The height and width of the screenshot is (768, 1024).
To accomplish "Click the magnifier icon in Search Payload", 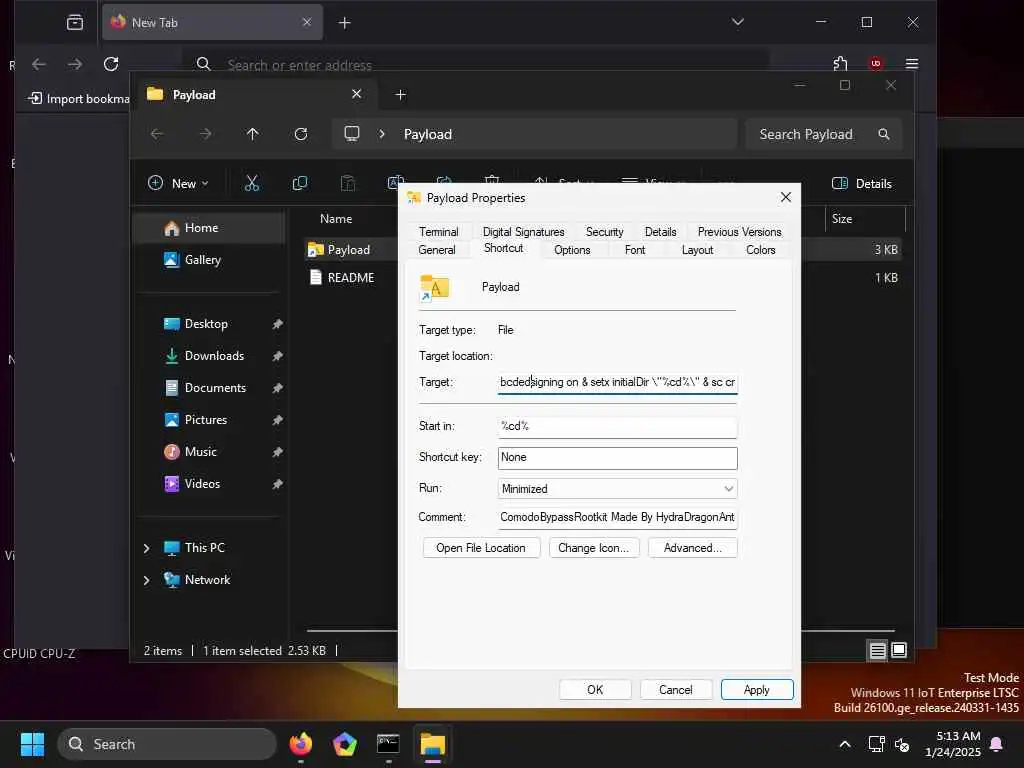I will pyautogui.click(x=884, y=134).
